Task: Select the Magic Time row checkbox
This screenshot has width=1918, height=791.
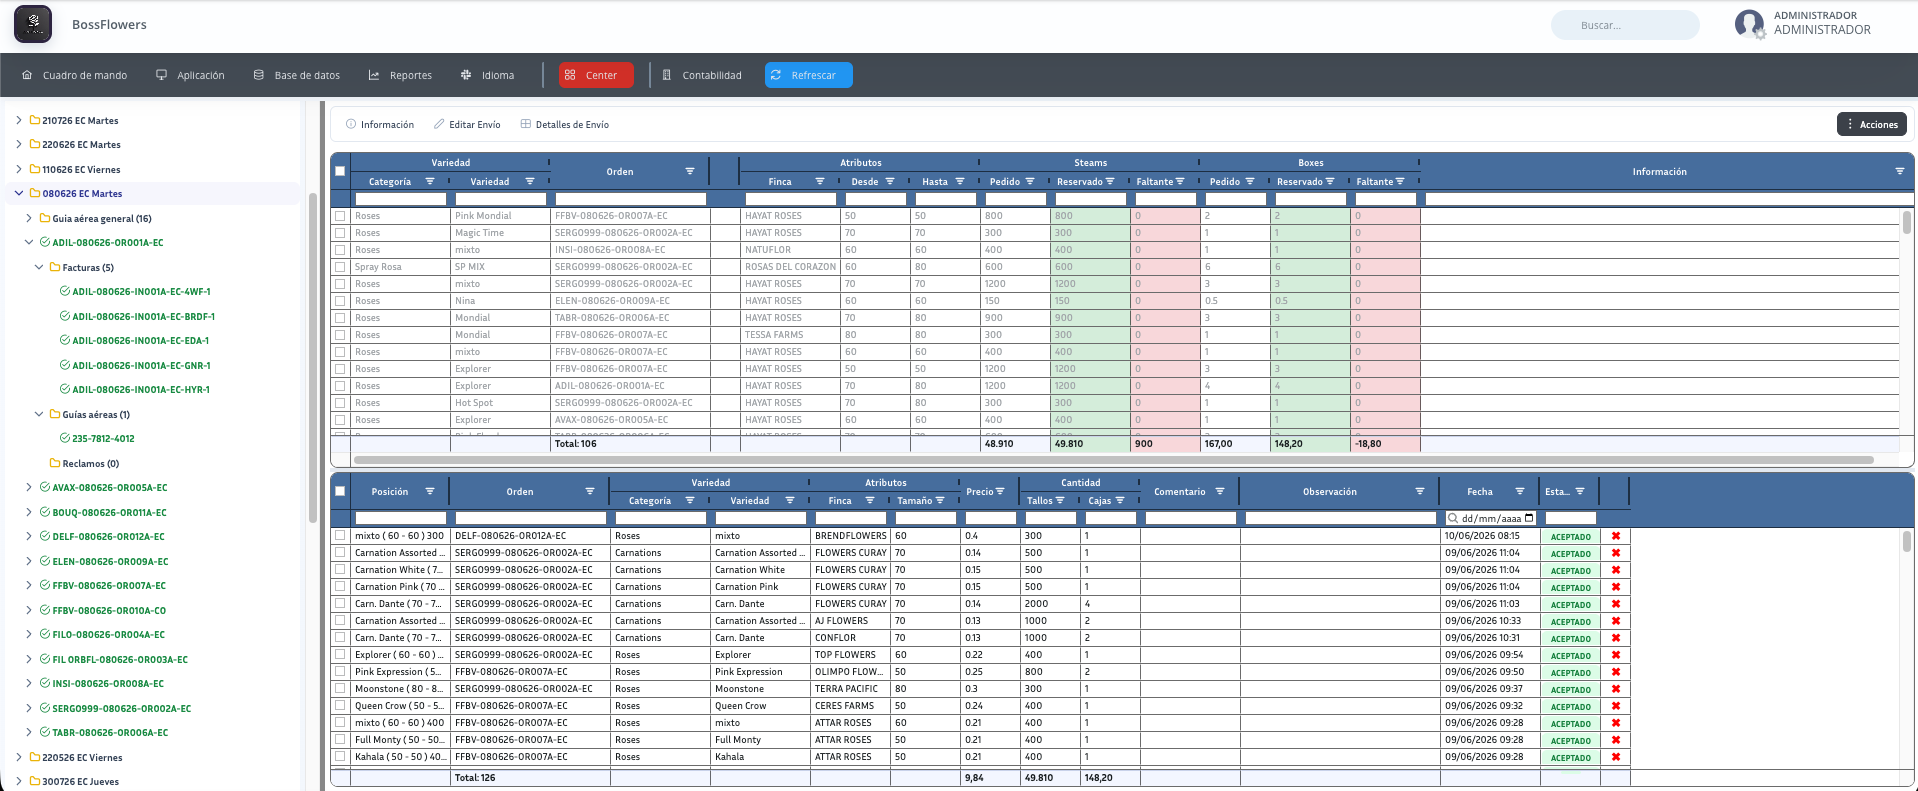Action: click(x=340, y=233)
